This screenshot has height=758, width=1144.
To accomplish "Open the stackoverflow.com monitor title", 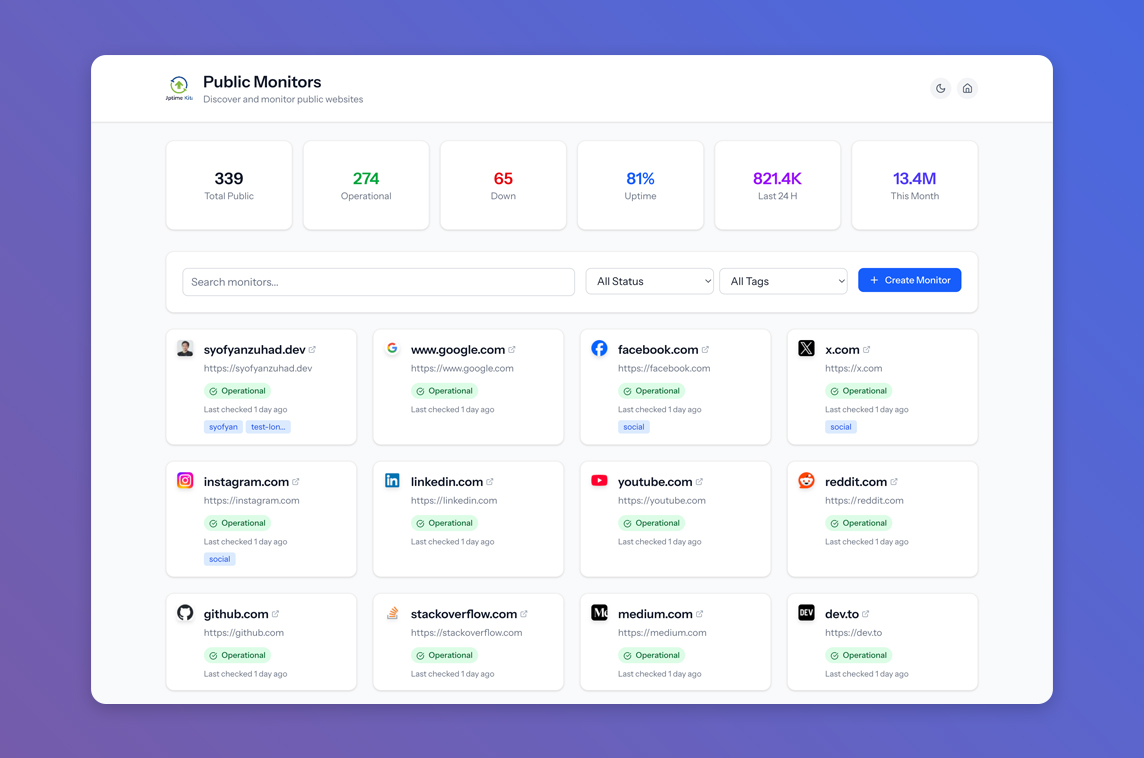I will click(x=463, y=614).
